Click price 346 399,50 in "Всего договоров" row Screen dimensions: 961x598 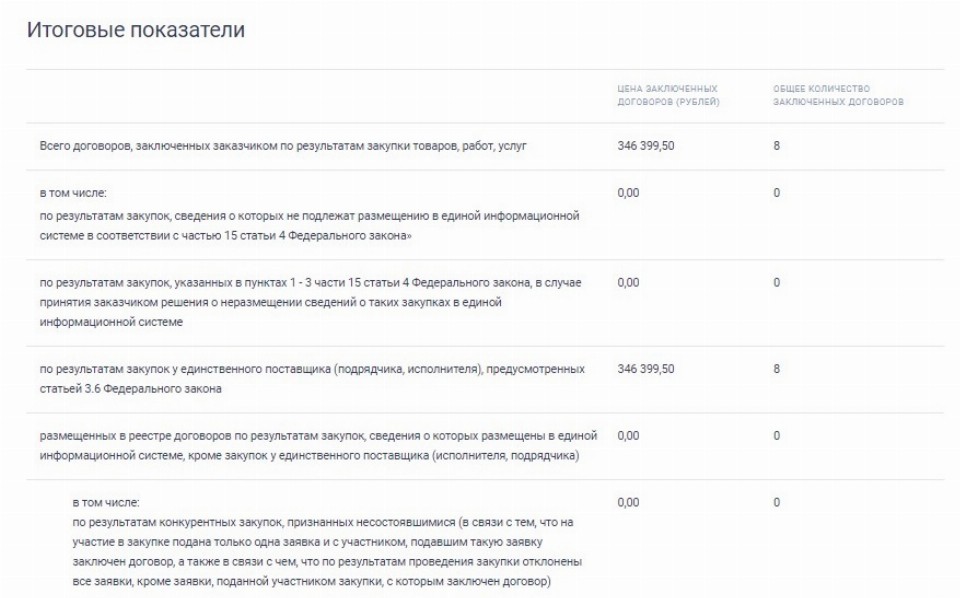(646, 147)
